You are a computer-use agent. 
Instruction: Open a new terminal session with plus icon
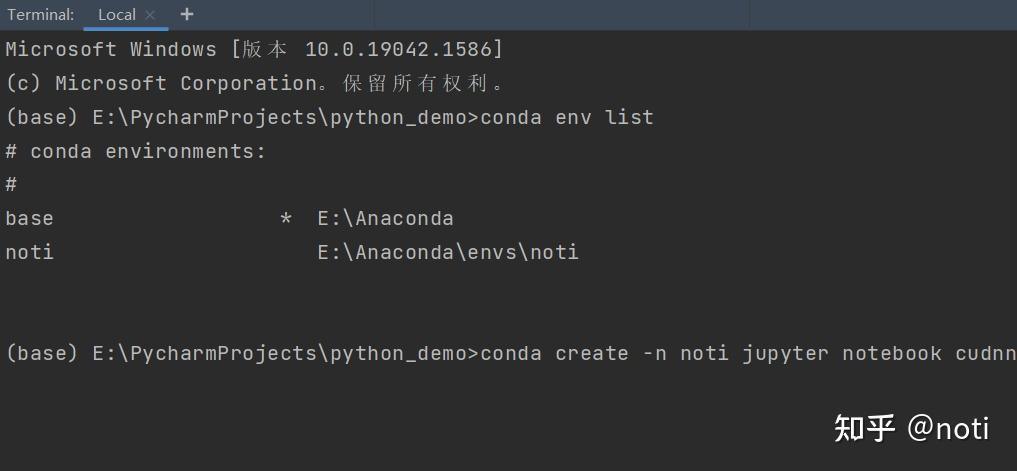[187, 15]
